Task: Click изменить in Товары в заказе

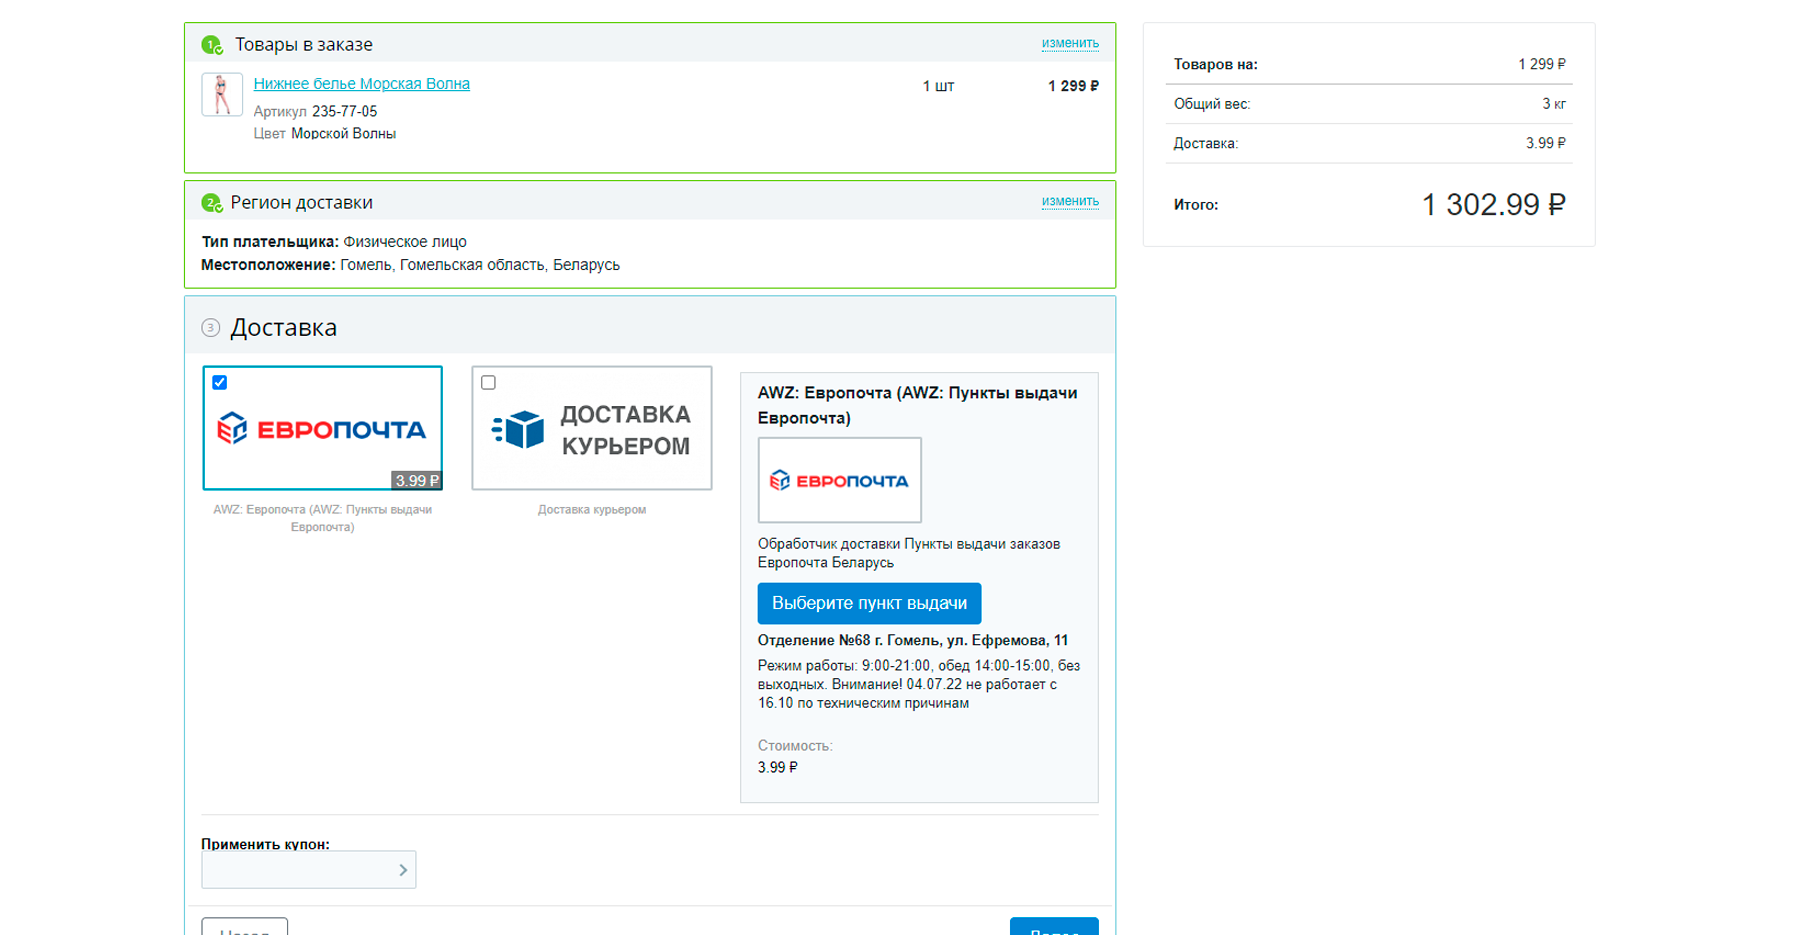Action: click(1070, 43)
